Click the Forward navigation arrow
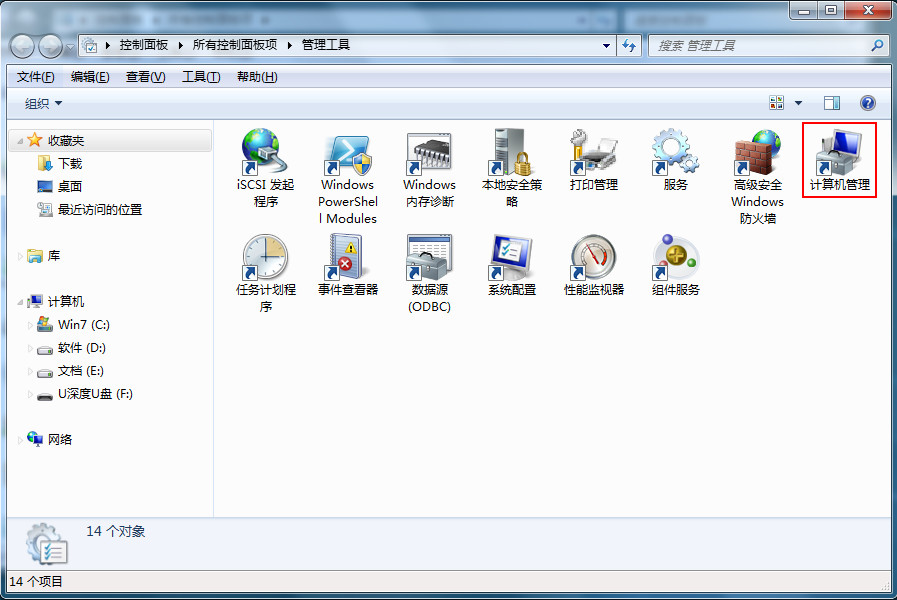Screen dimensions: 897x600 50,46
